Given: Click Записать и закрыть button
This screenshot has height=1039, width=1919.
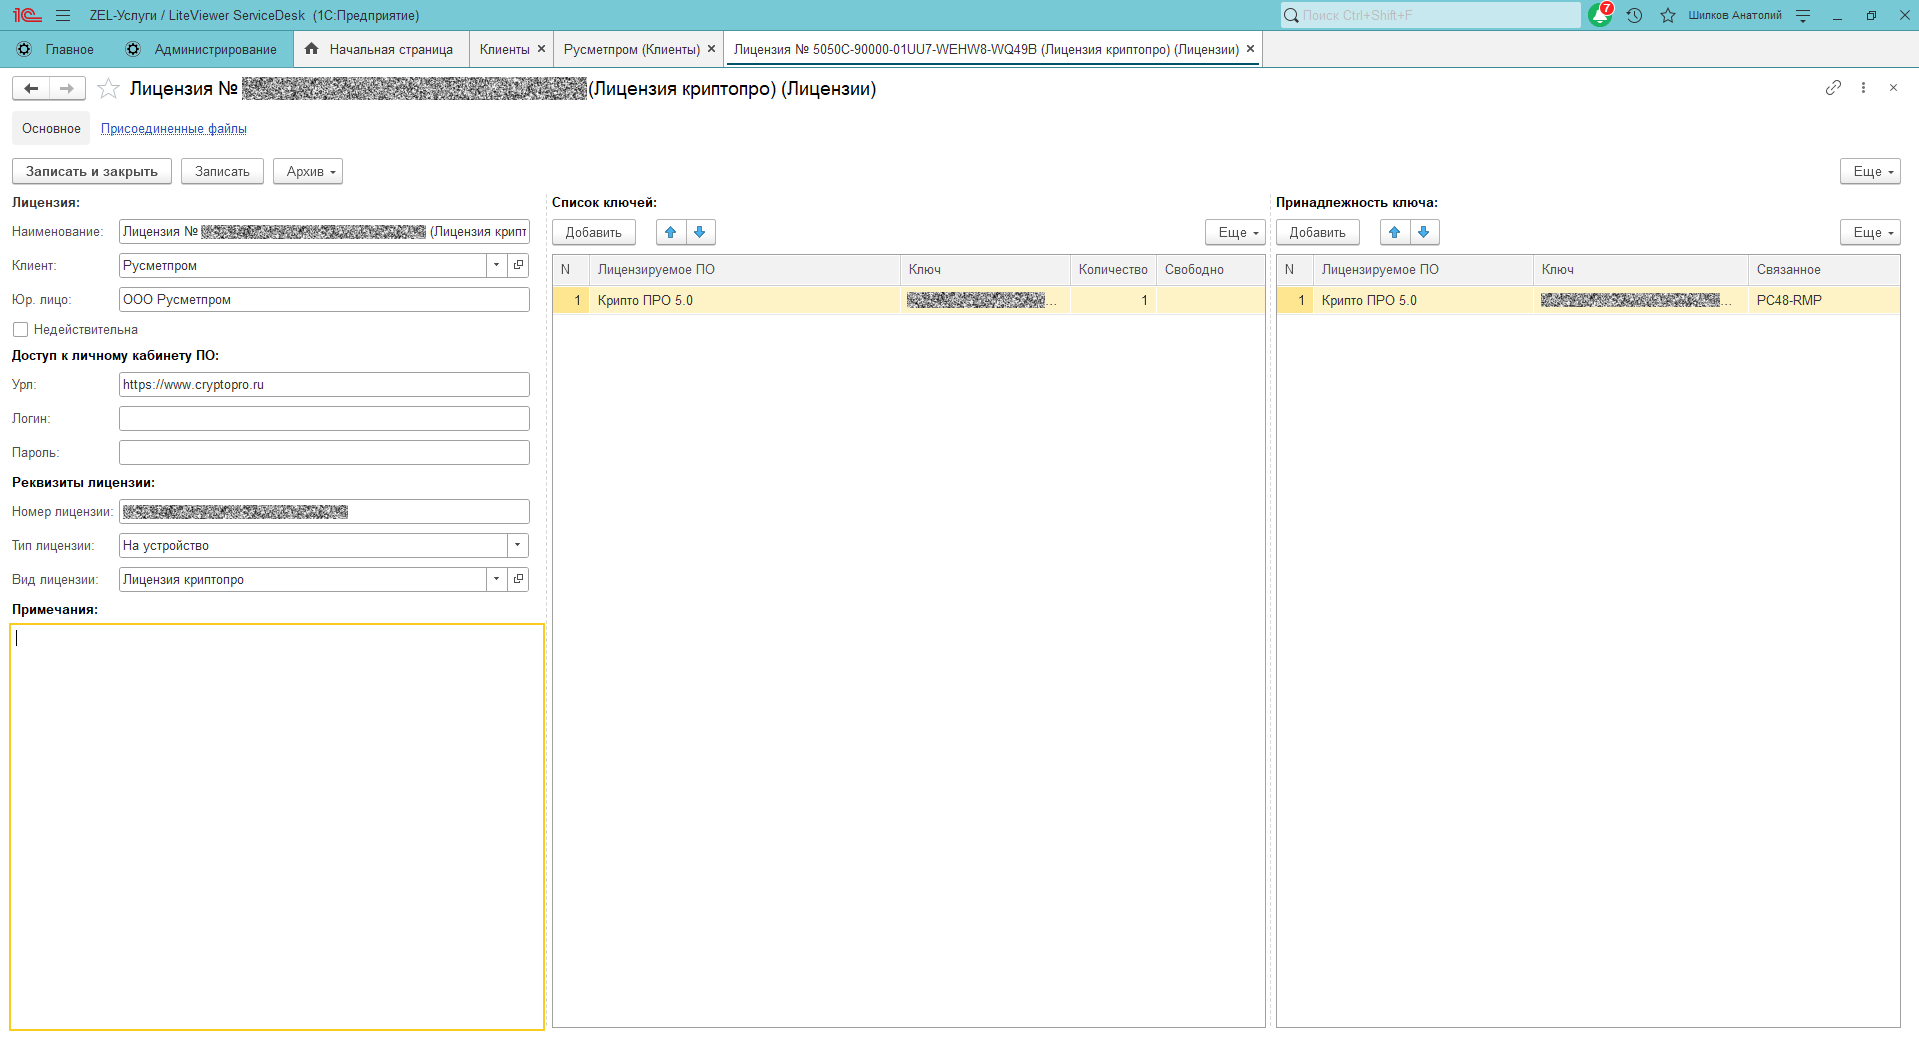Looking at the screenshot, I should coord(92,171).
